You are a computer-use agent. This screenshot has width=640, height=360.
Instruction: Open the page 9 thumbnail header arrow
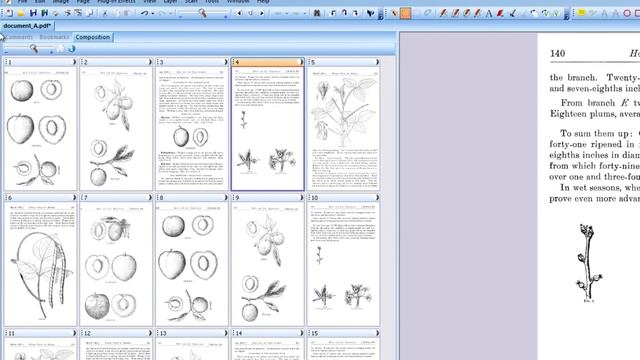tap(302, 198)
